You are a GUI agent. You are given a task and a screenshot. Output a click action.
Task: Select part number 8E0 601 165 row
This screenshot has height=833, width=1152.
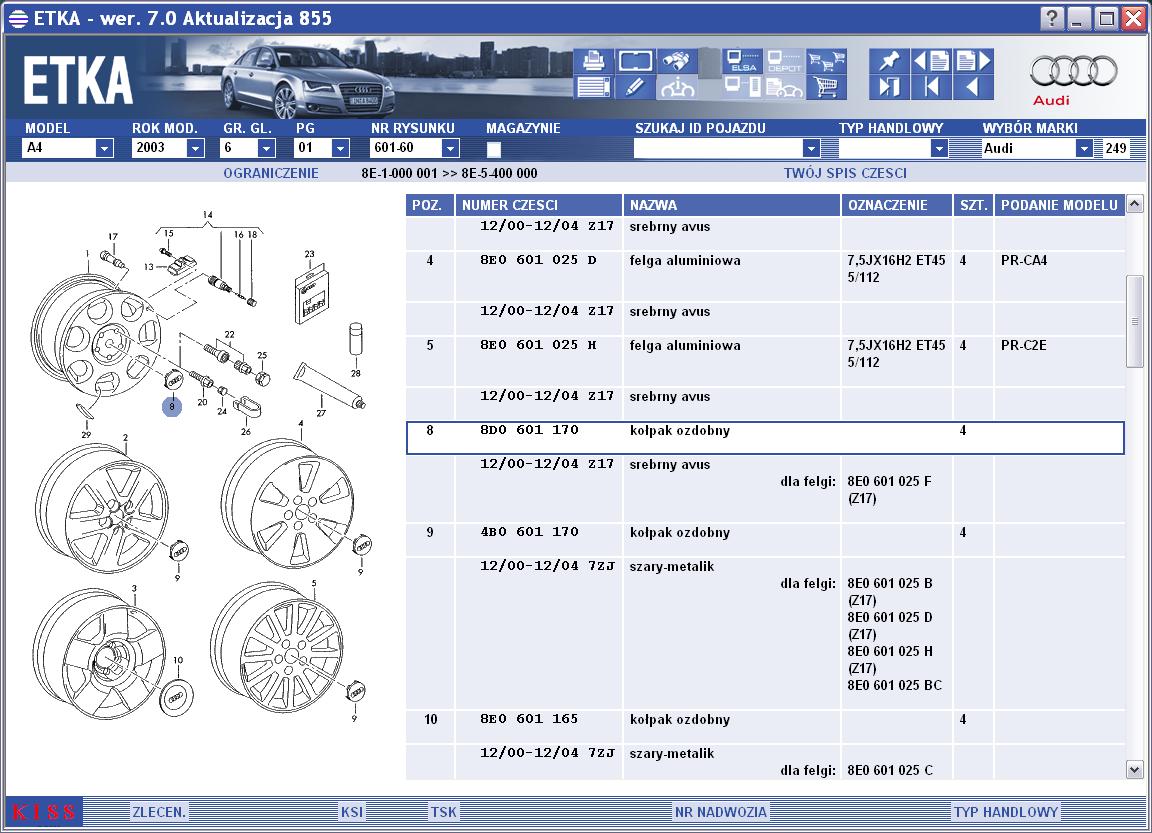tap(765, 726)
